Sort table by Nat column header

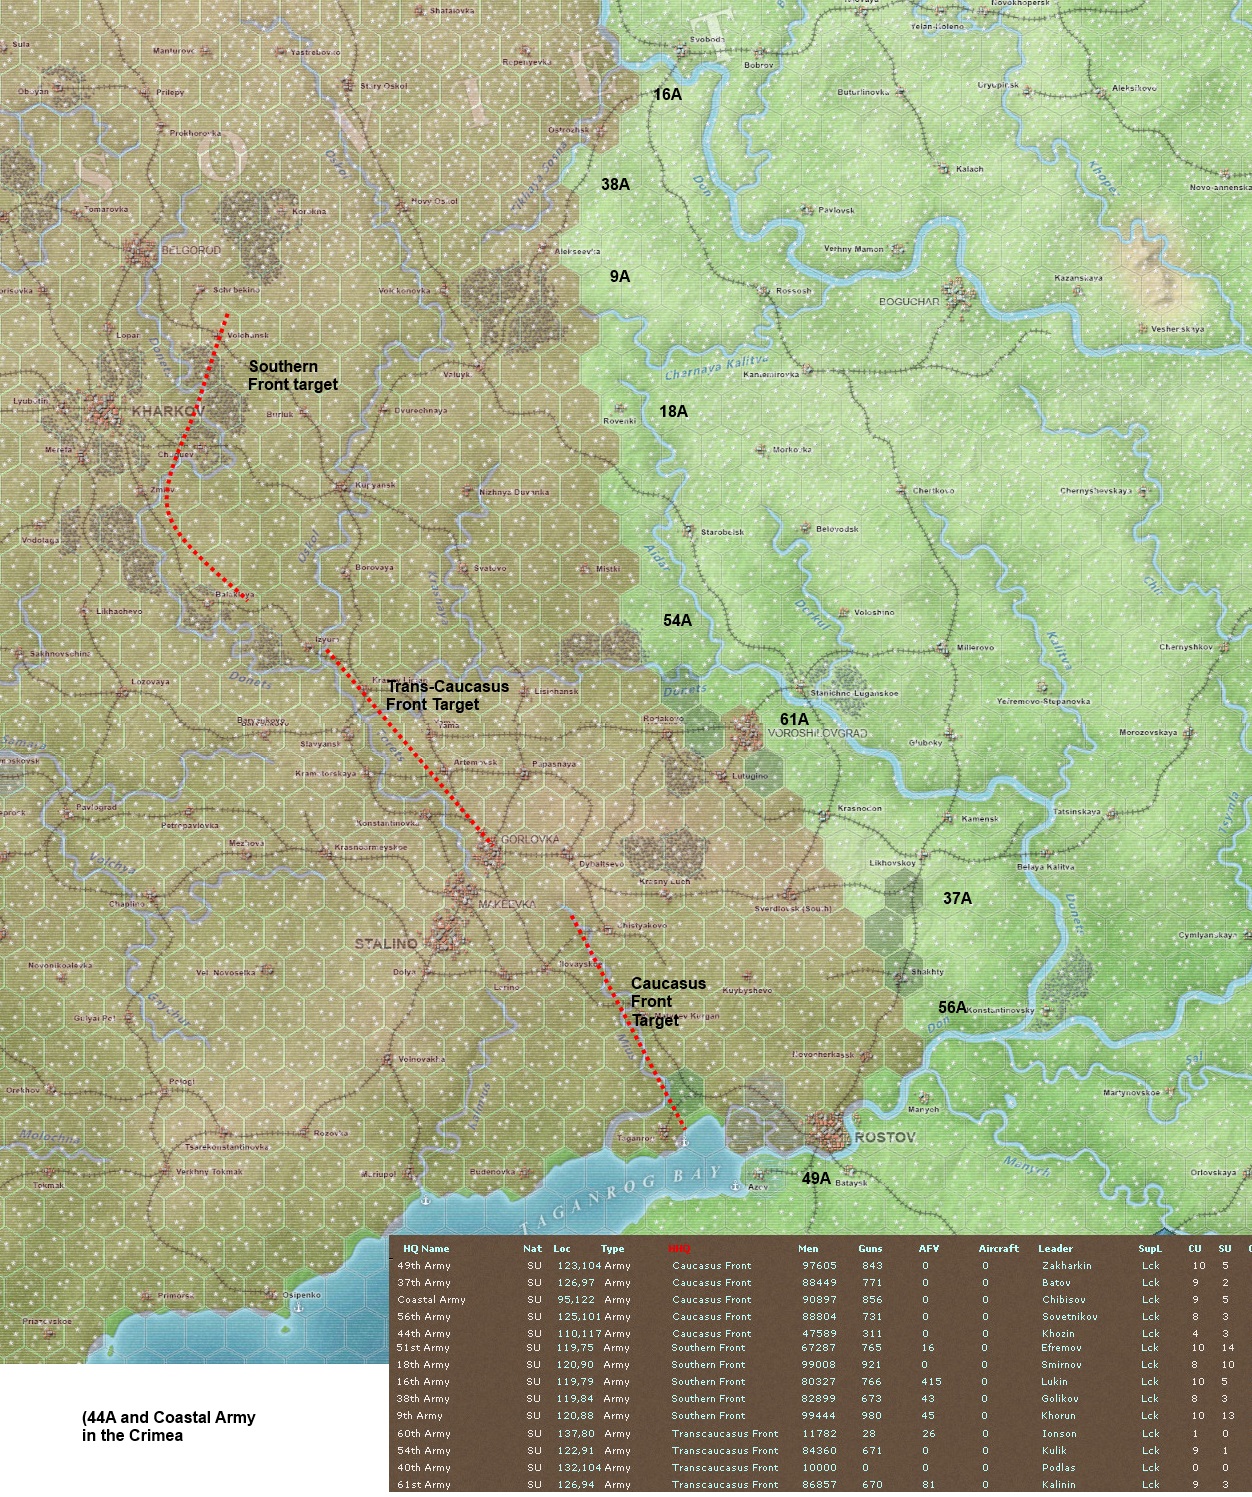[532, 1248]
